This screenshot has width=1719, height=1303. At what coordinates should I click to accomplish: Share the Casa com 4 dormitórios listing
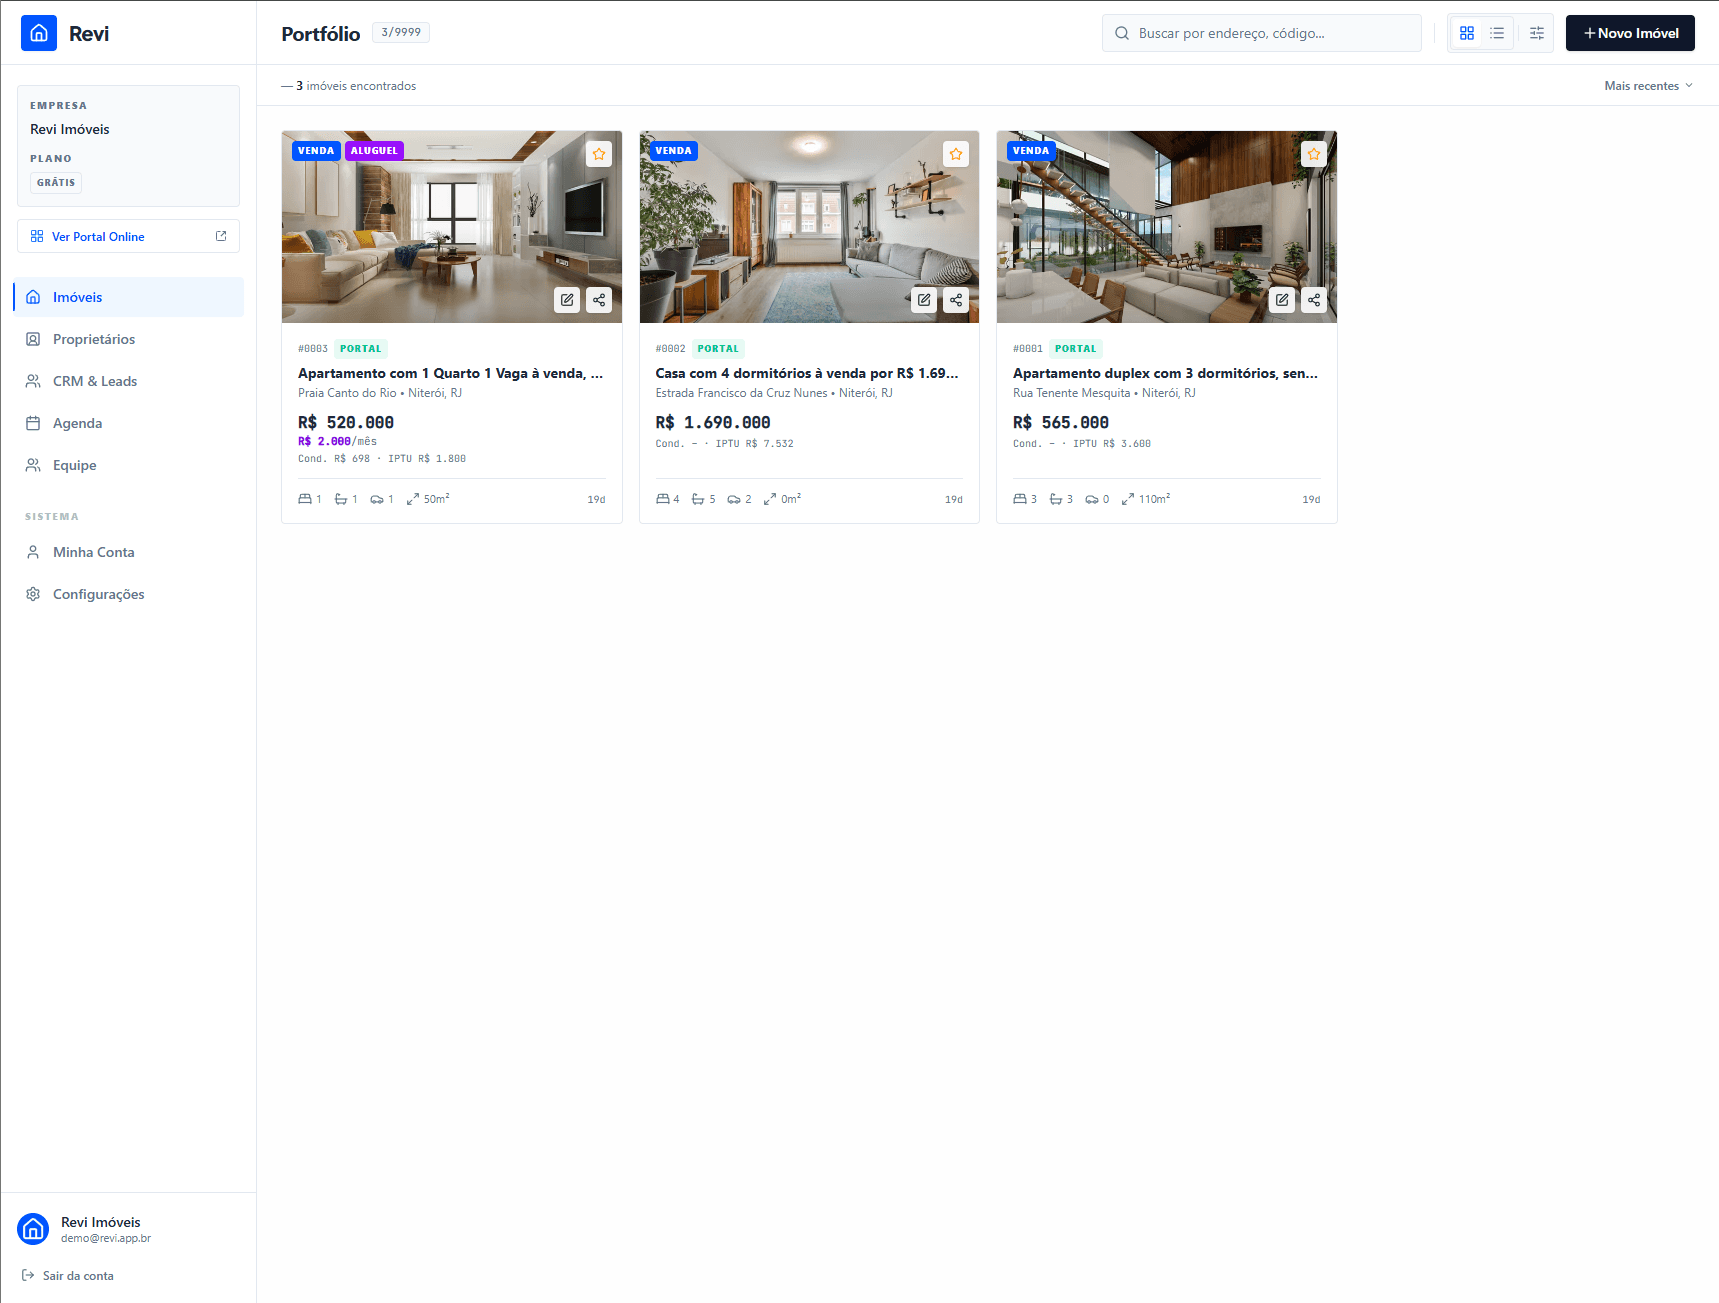(x=956, y=299)
